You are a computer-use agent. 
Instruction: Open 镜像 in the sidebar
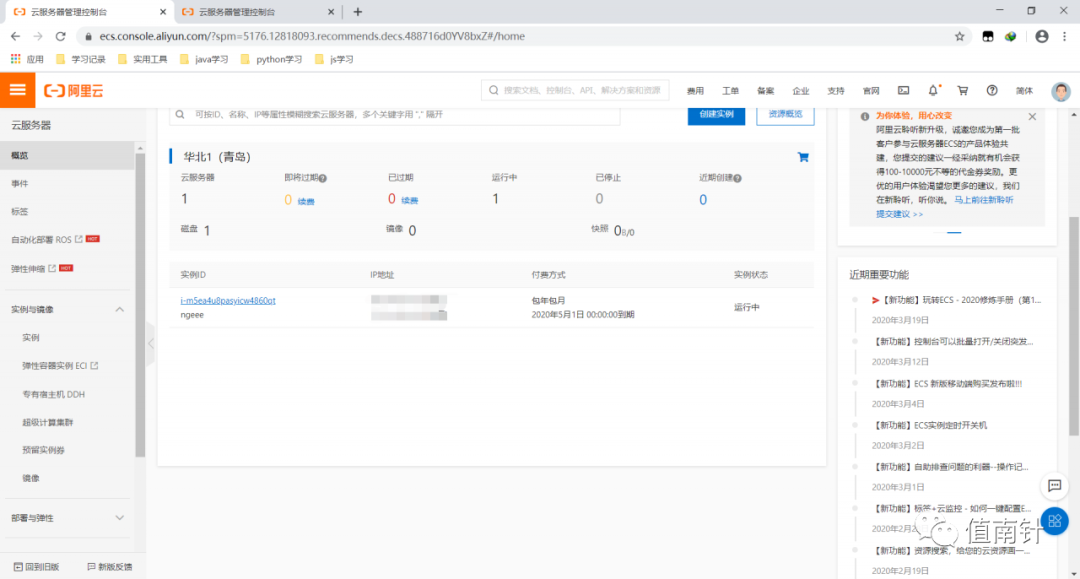tap(31, 478)
